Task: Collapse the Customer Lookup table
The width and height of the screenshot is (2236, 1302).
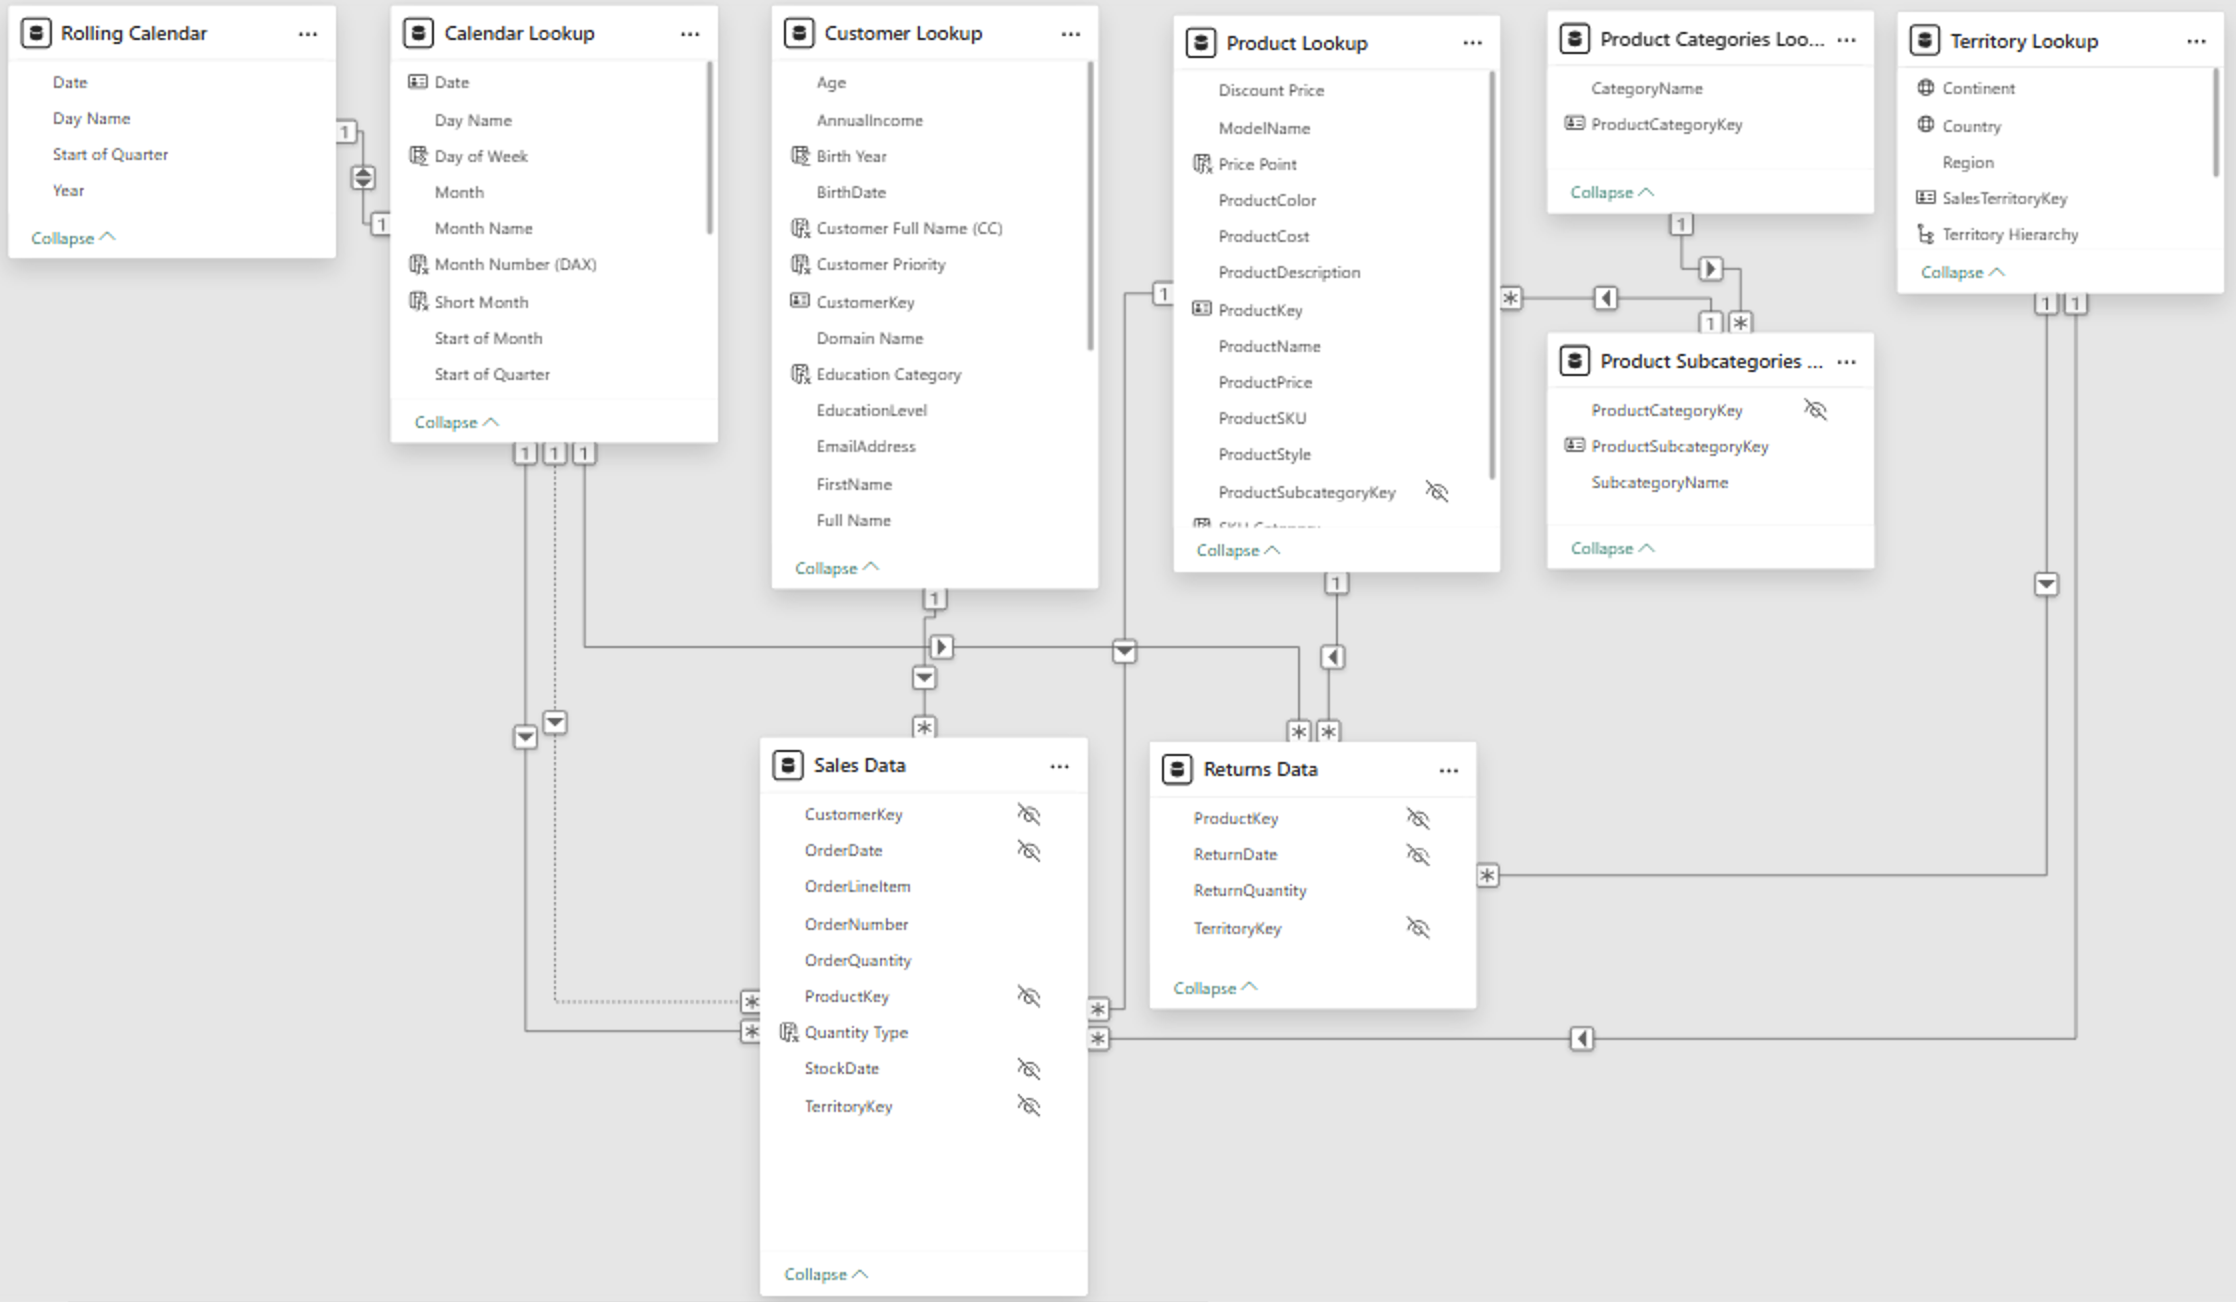Action: [x=837, y=568]
